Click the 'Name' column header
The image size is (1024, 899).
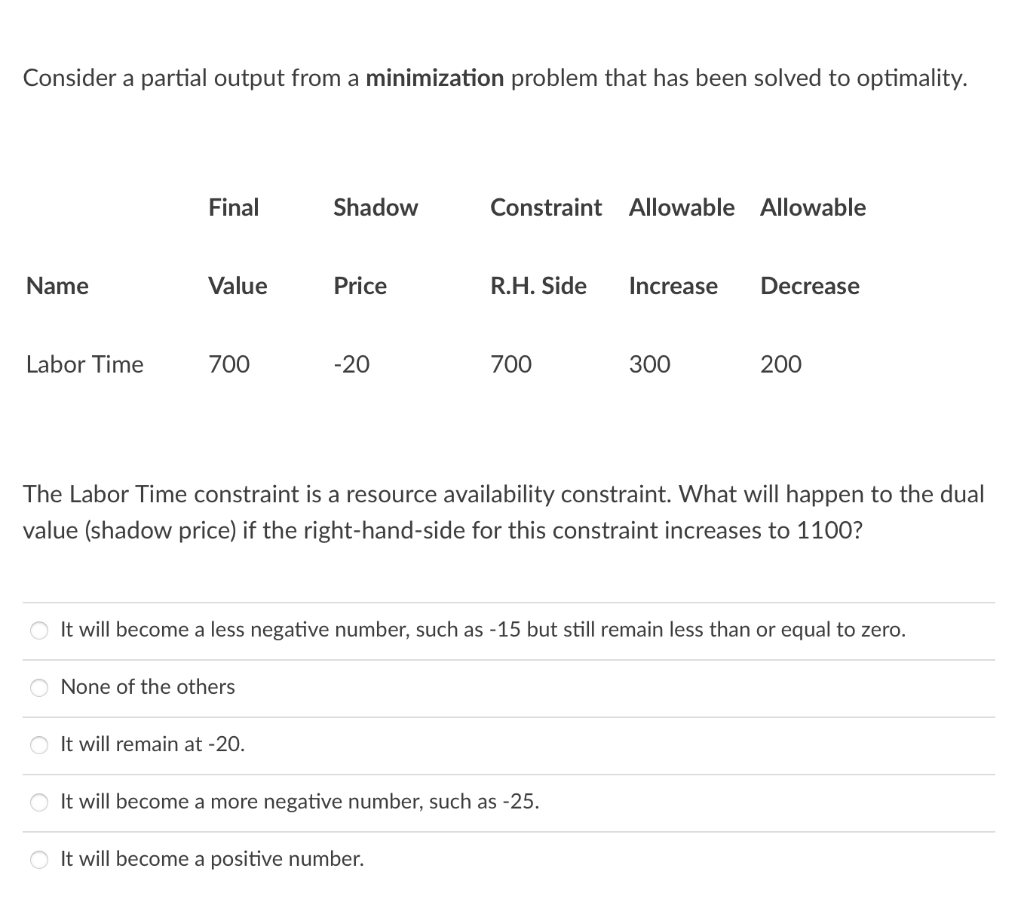tap(57, 286)
